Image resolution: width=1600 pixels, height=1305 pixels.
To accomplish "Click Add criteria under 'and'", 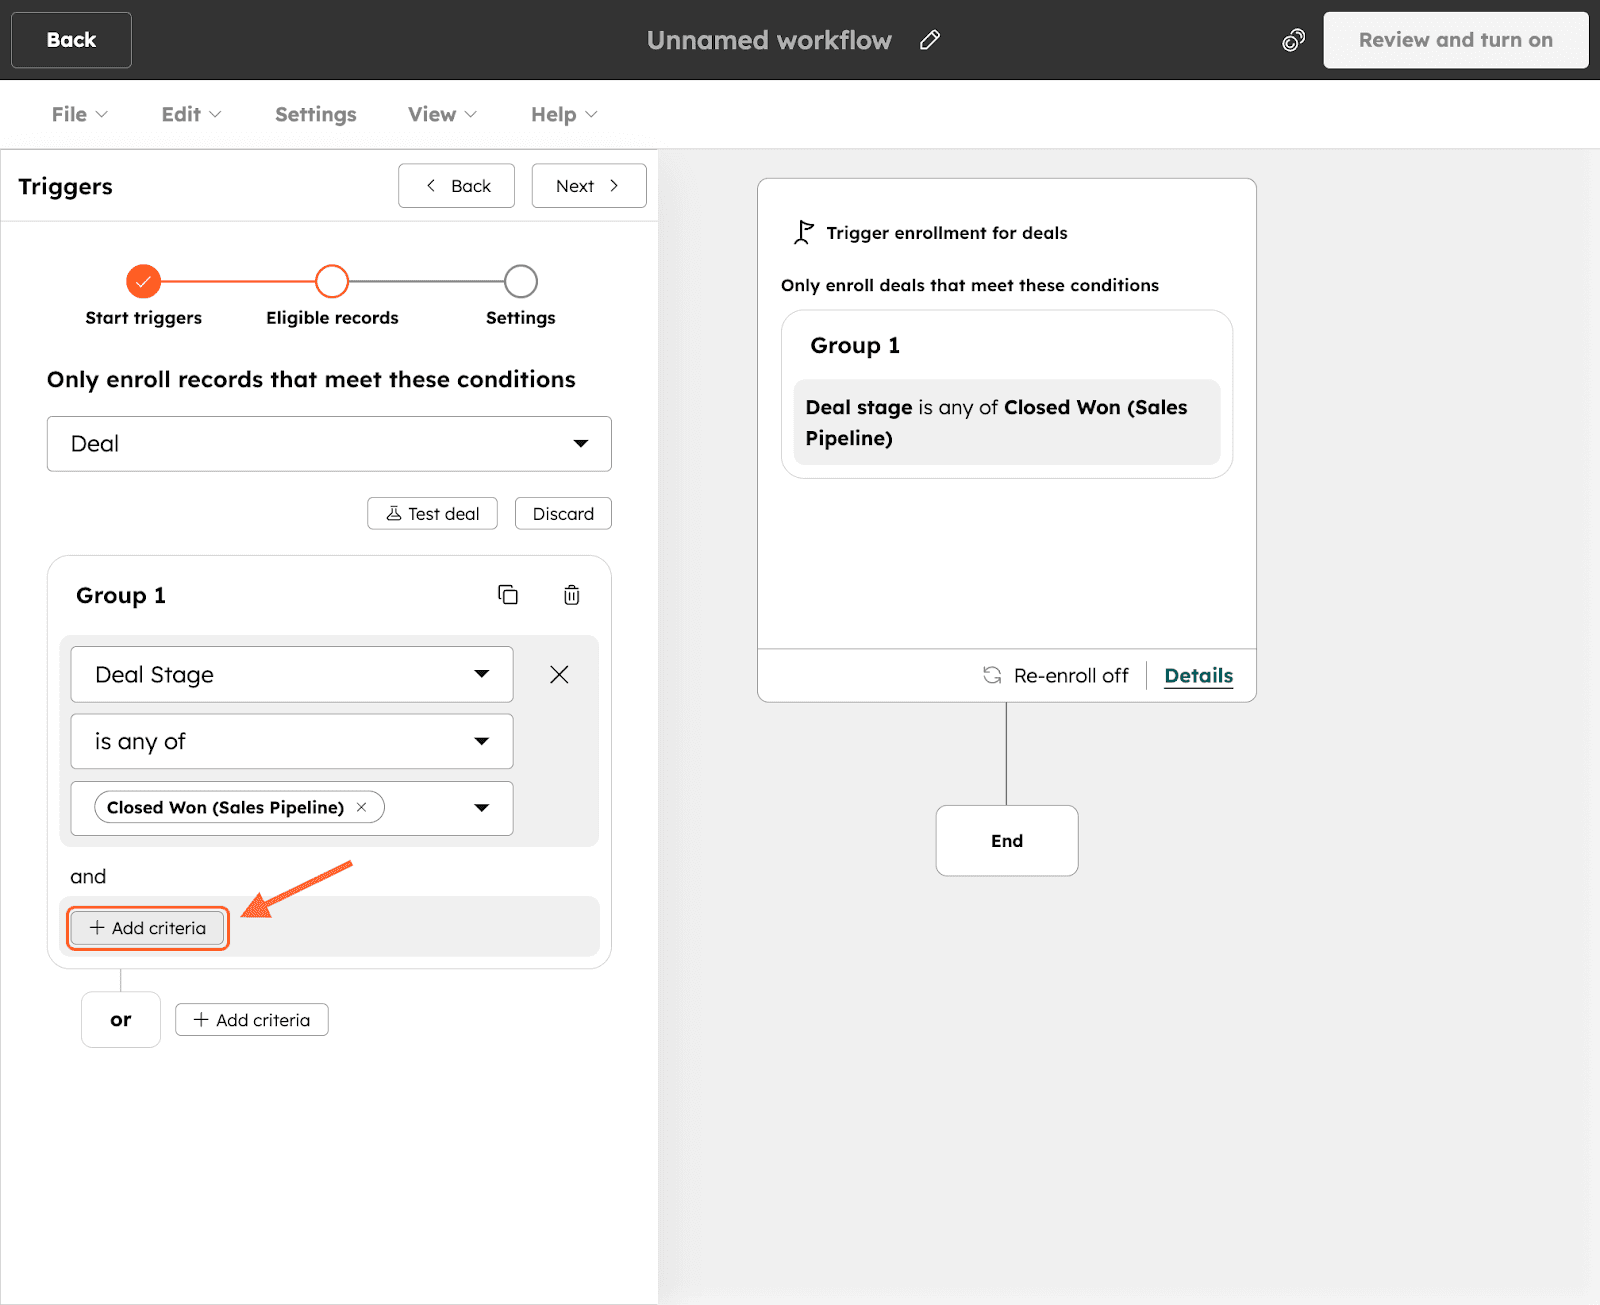I will pyautogui.click(x=148, y=928).
